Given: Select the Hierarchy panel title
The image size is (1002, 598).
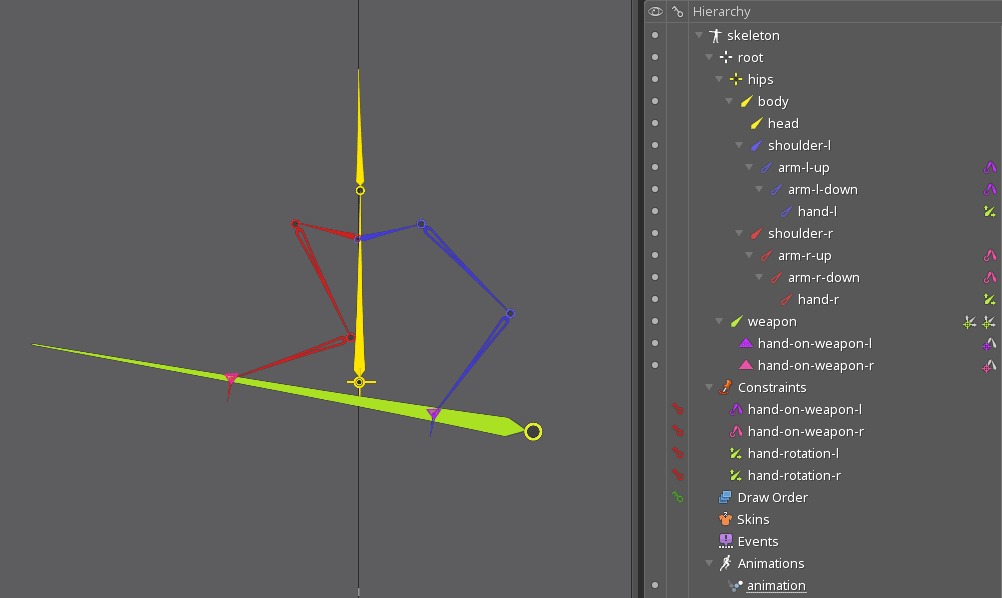Looking at the screenshot, I should (x=721, y=12).
